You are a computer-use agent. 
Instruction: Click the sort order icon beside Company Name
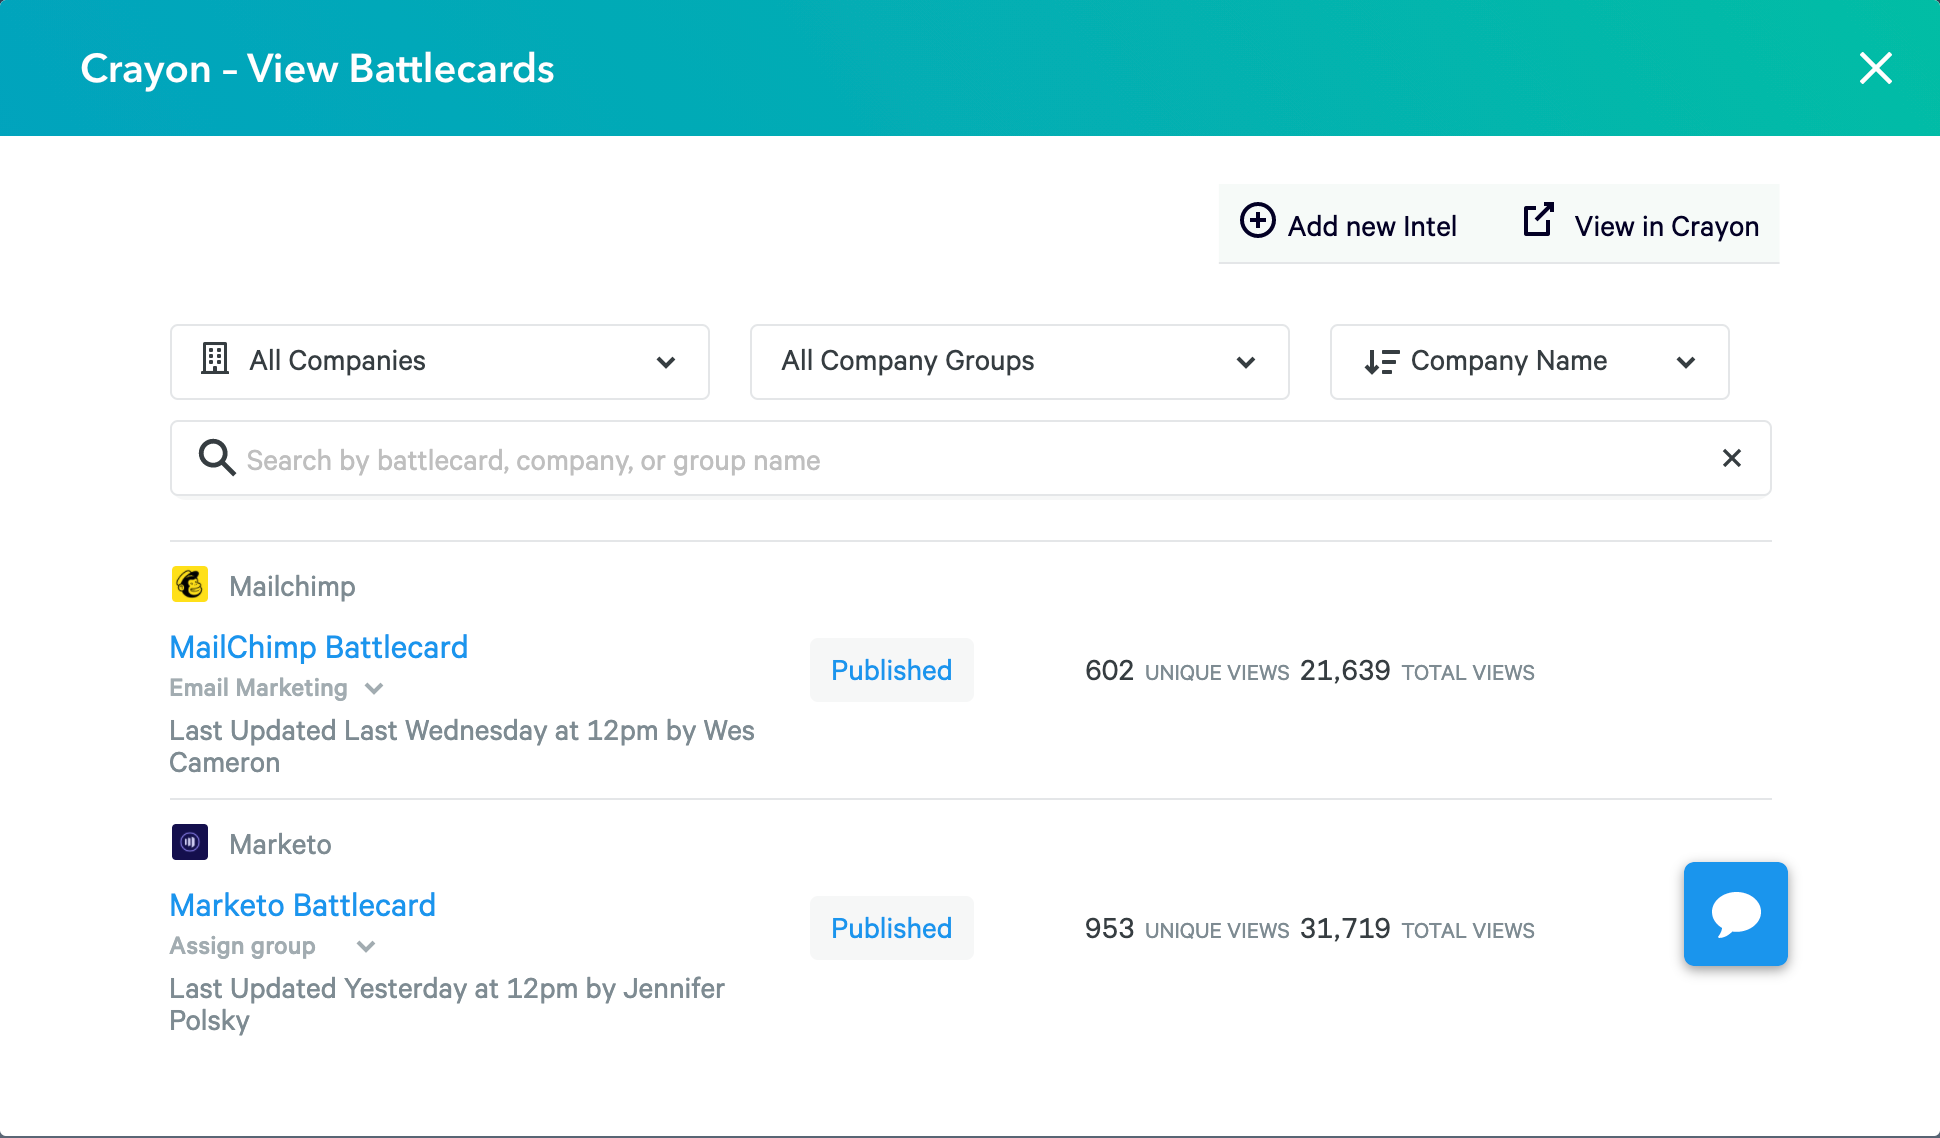pos(1381,362)
